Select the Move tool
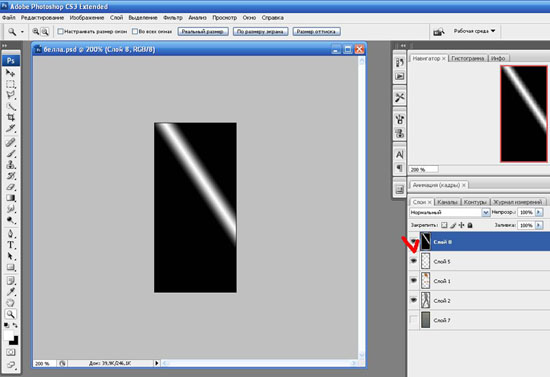The image size is (550, 377). [x=11, y=73]
